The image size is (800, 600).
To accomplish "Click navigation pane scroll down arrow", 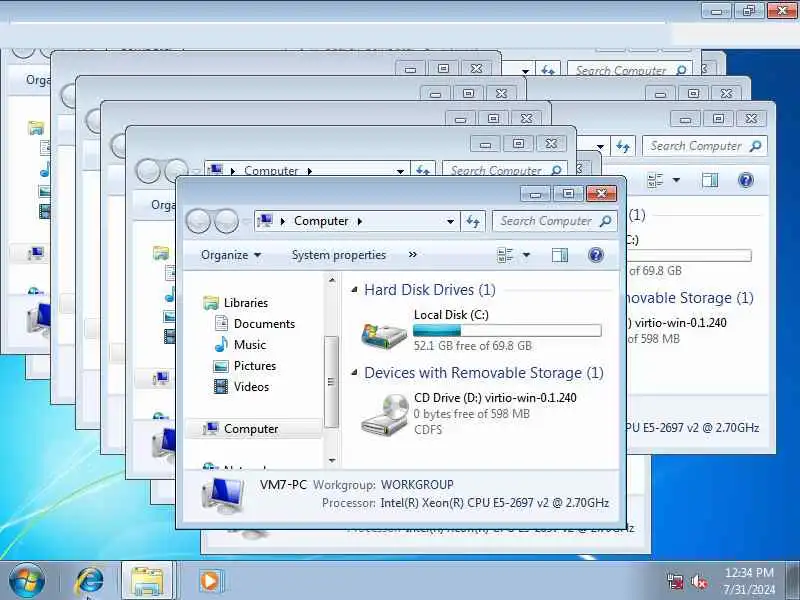I will pos(332,461).
